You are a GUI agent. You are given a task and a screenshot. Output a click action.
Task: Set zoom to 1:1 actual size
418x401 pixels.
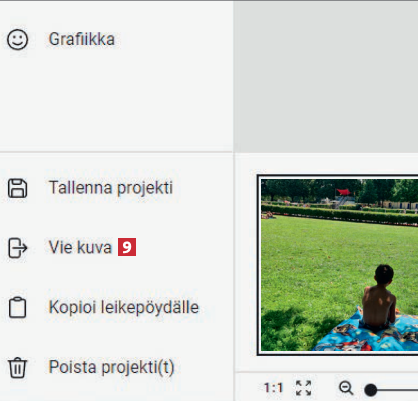(x=273, y=388)
